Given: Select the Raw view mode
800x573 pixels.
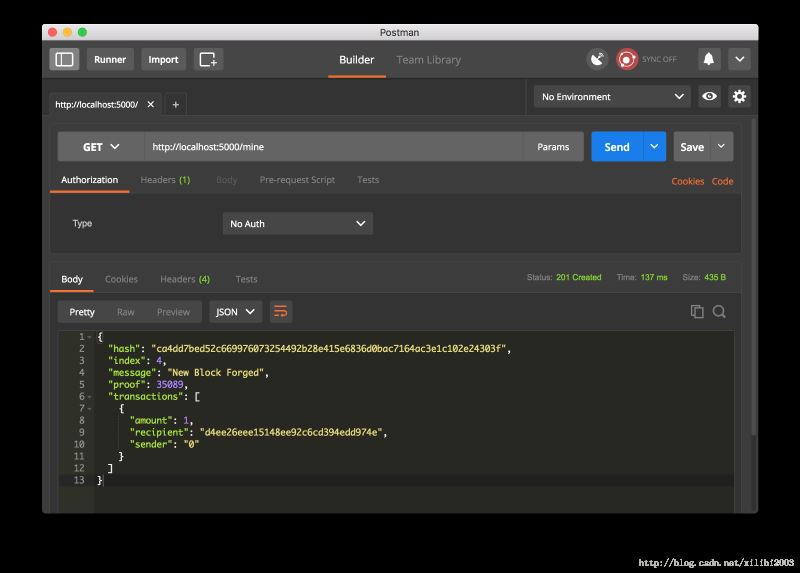Looking at the screenshot, I should pyautogui.click(x=126, y=312).
